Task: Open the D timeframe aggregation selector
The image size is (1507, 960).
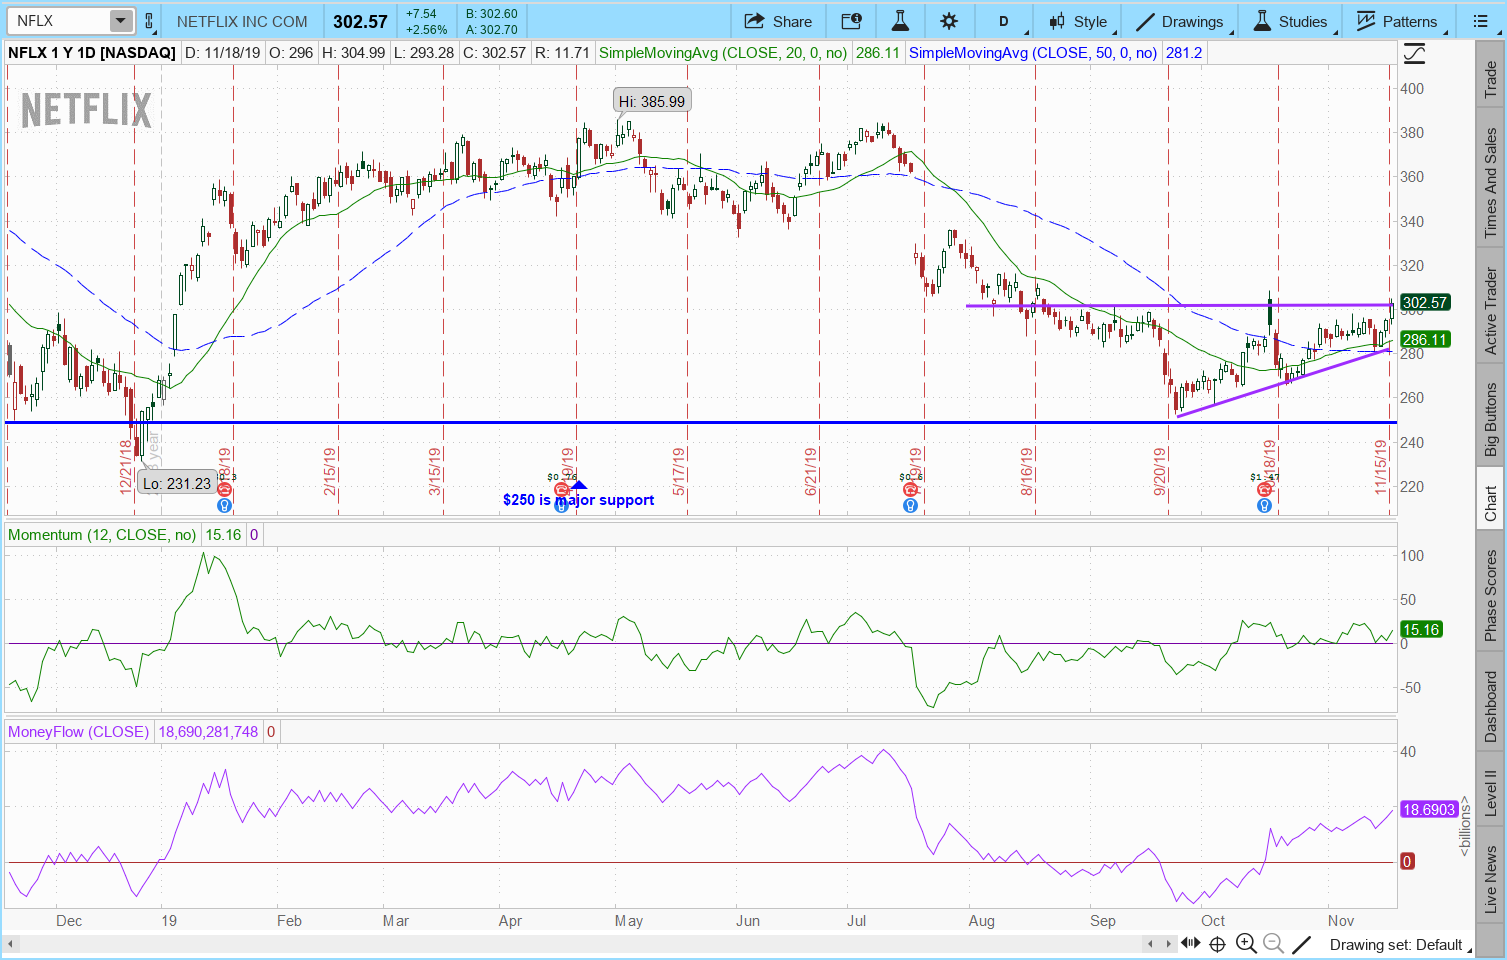Action: pos(1003,21)
